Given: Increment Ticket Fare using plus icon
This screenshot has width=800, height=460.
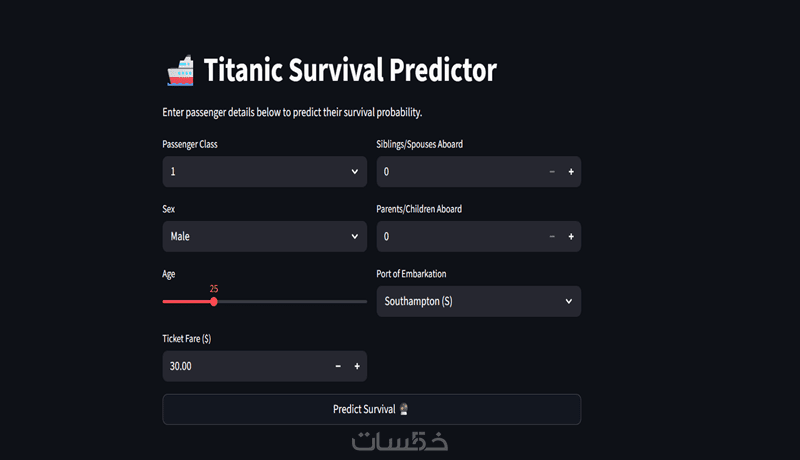Looking at the screenshot, I should point(357,366).
